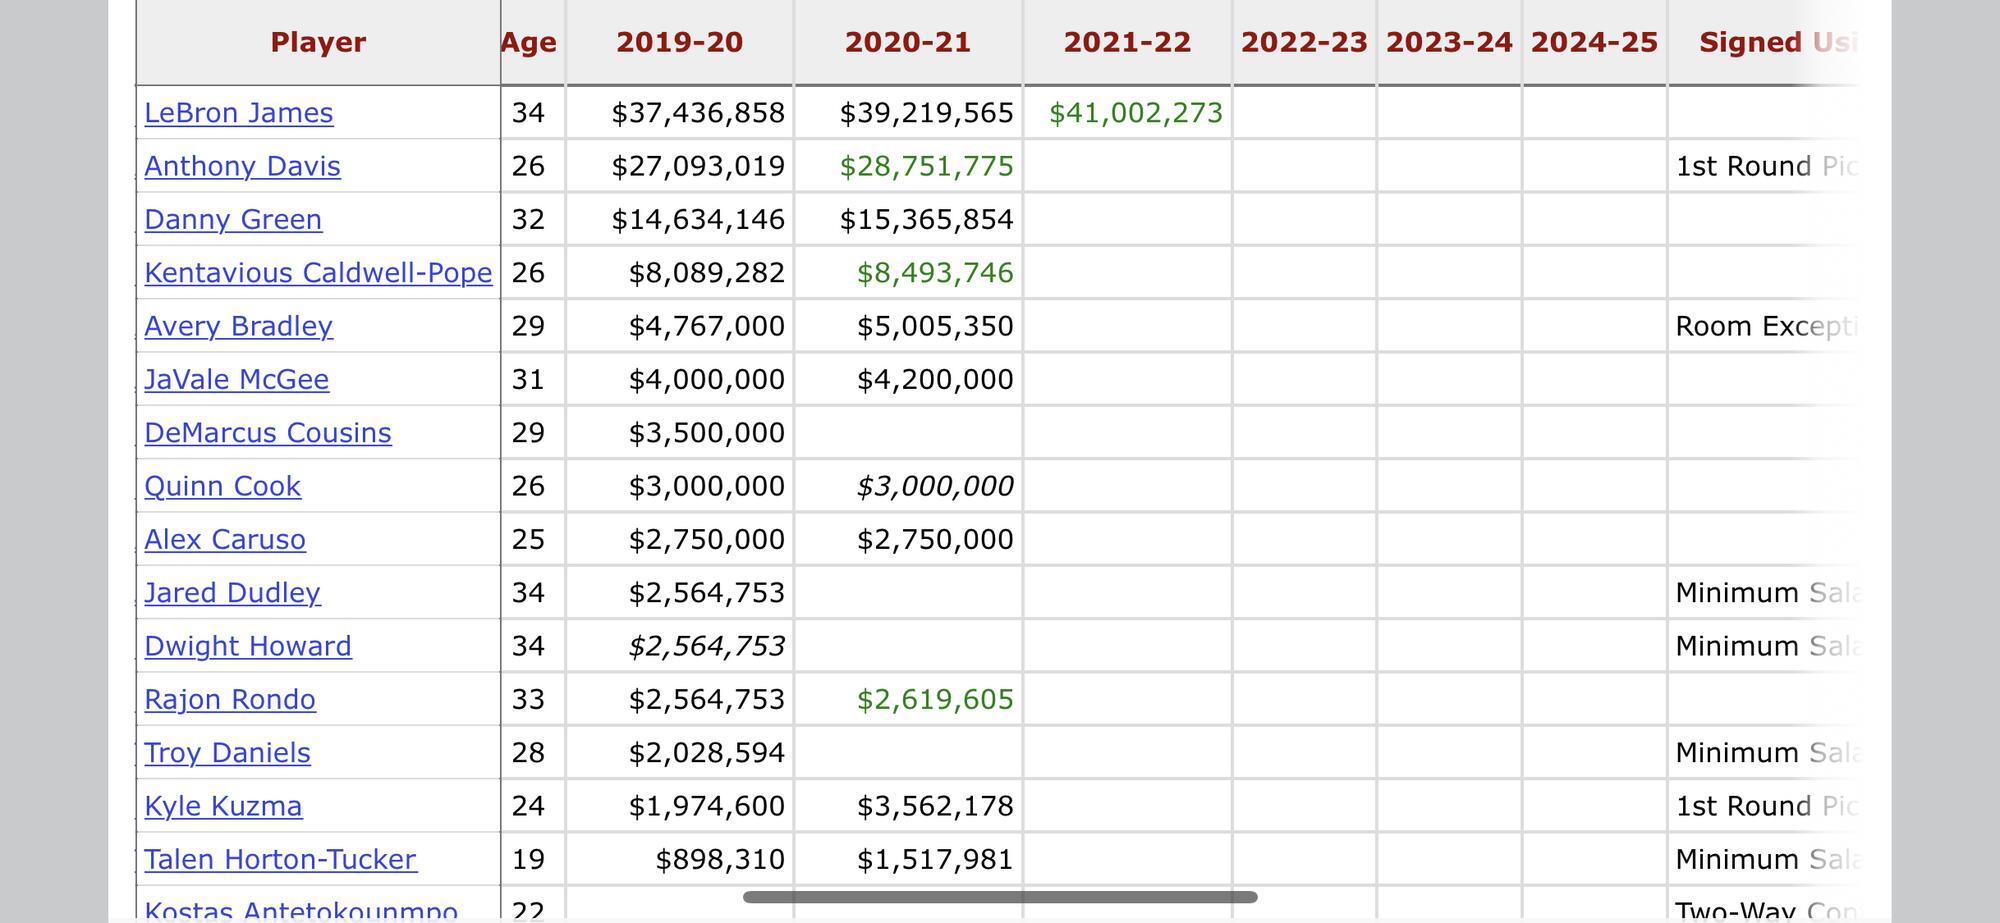Open Dwight Howard's player page
The image size is (2000, 923).
click(248, 646)
